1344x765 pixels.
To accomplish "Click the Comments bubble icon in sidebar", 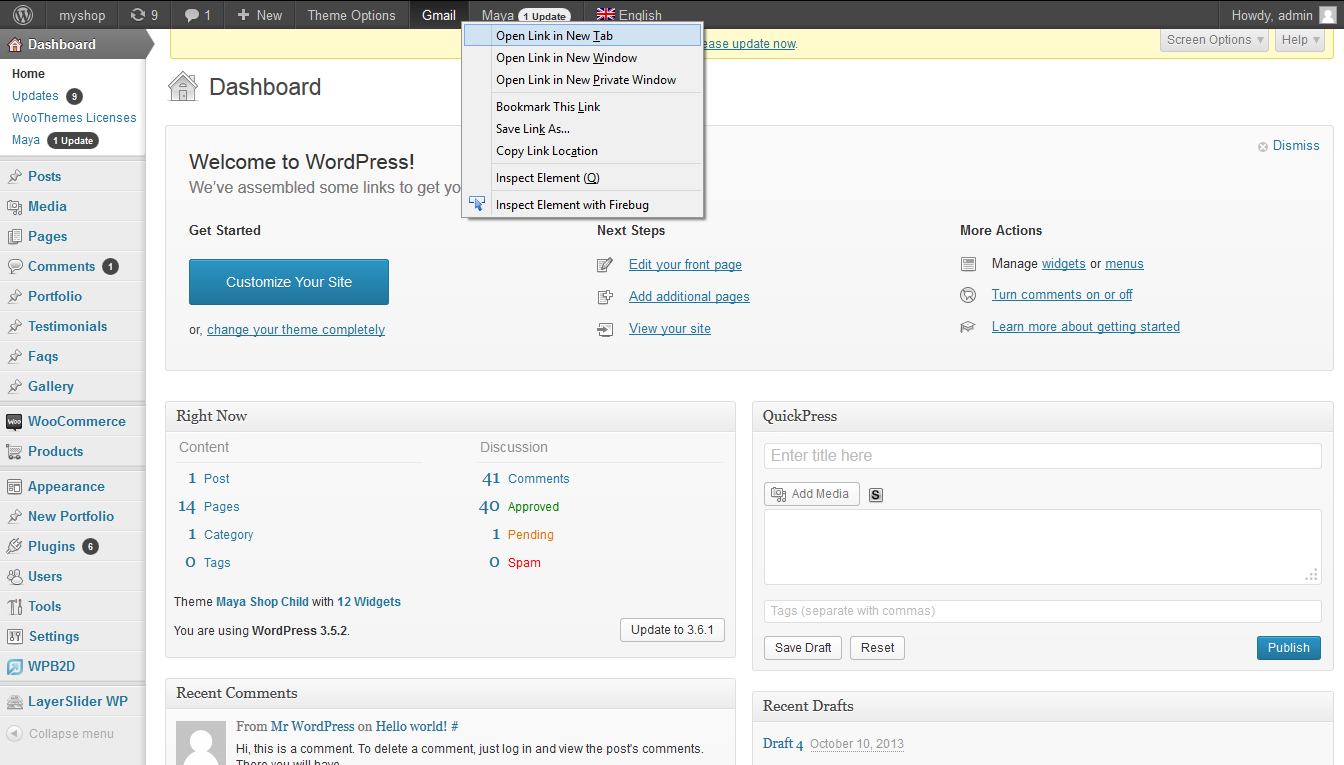I will tap(14, 266).
